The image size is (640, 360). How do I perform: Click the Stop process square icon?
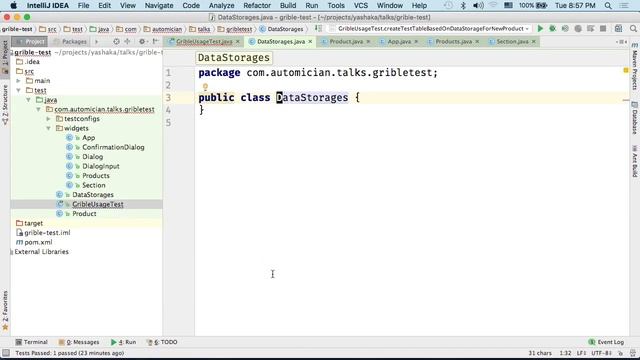coord(603,29)
